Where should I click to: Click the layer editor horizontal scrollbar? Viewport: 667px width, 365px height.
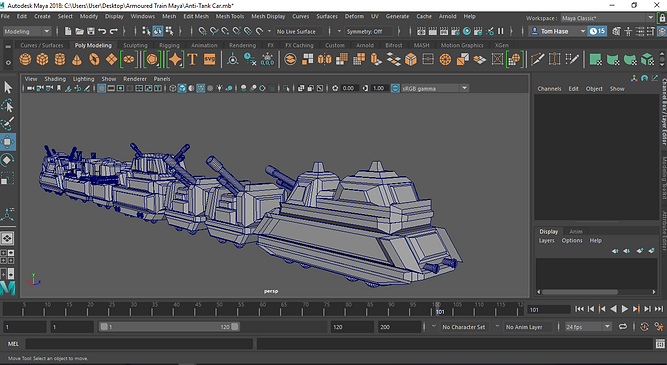point(579,292)
